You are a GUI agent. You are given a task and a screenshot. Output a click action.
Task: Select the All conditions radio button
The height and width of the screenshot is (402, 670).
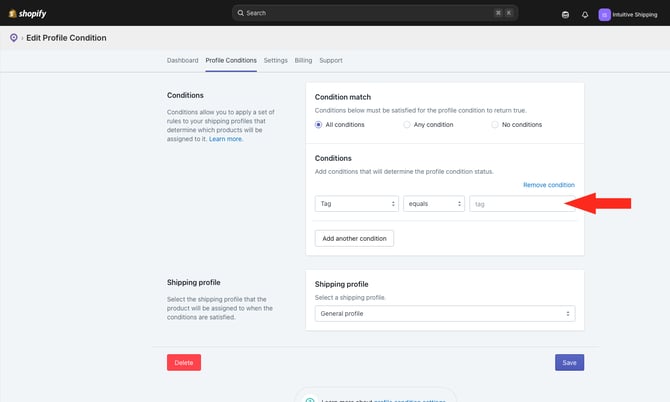pyautogui.click(x=318, y=125)
